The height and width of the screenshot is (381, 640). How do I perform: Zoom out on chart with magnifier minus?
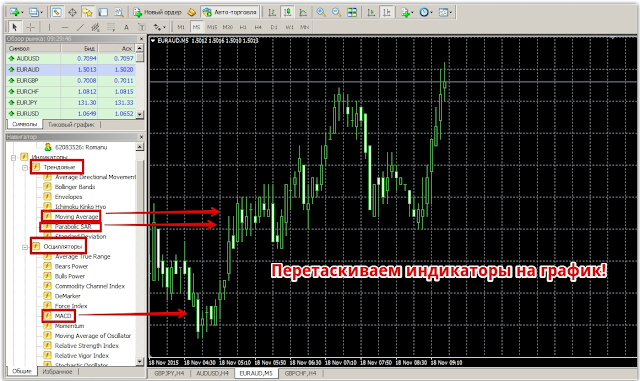[x=336, y=12]
